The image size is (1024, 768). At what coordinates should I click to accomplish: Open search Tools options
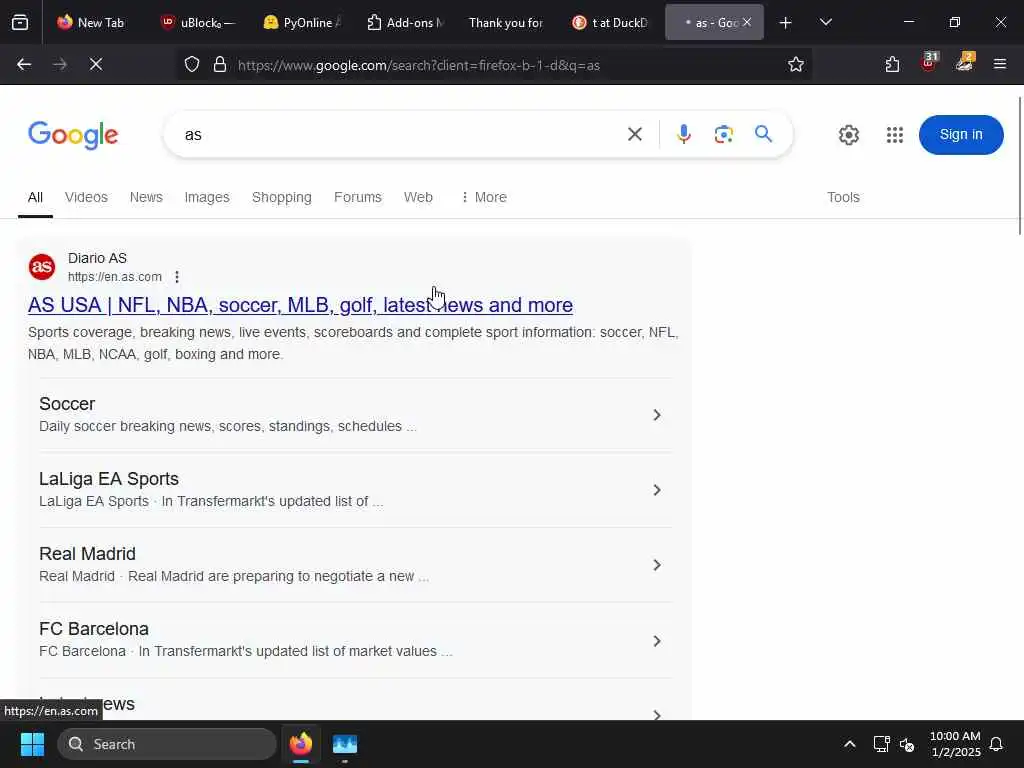(x=843, y=197)
